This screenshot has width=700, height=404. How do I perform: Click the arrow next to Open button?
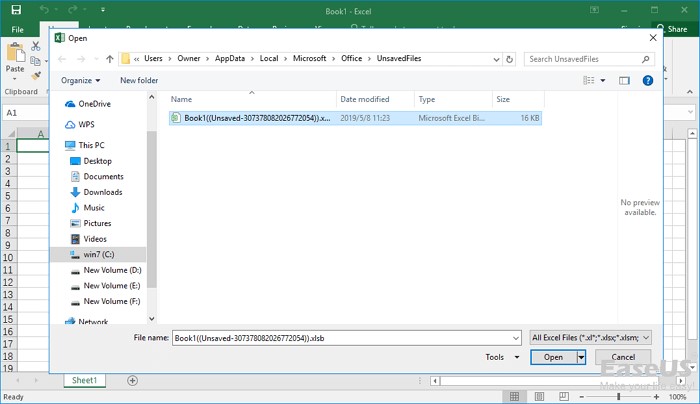[582, 357]
